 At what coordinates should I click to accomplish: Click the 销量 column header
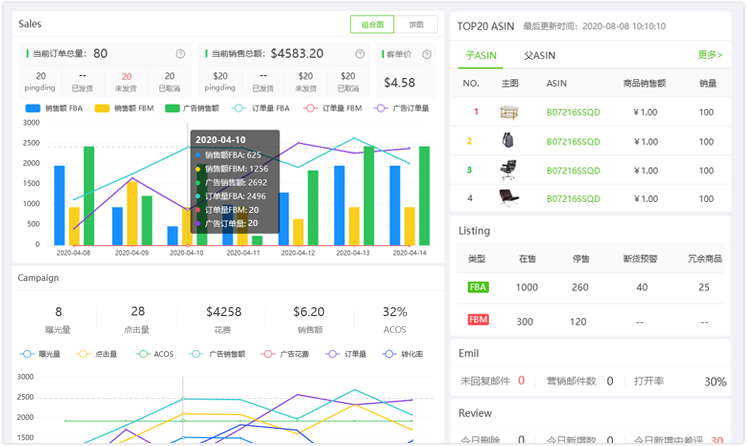point(708,83)
